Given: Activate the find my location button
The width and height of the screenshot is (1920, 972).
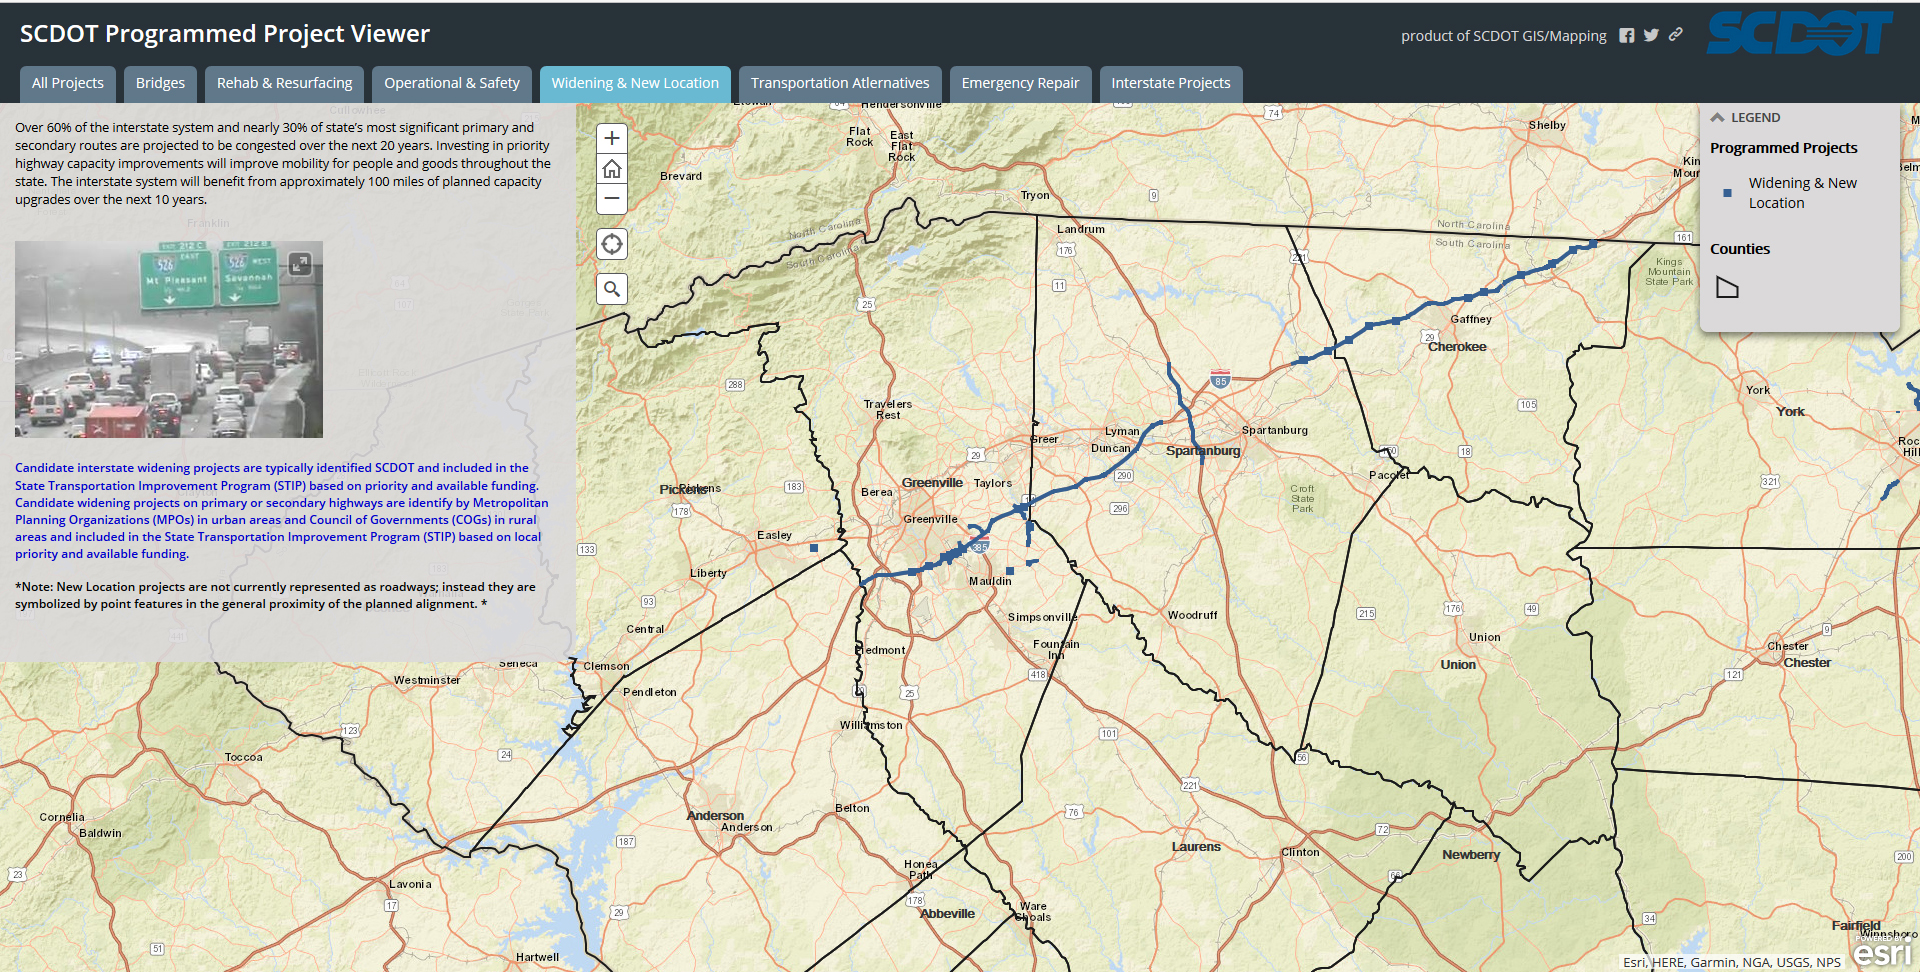Looking at the screenshot, I should pyautogui.click(x=612, y=244).
